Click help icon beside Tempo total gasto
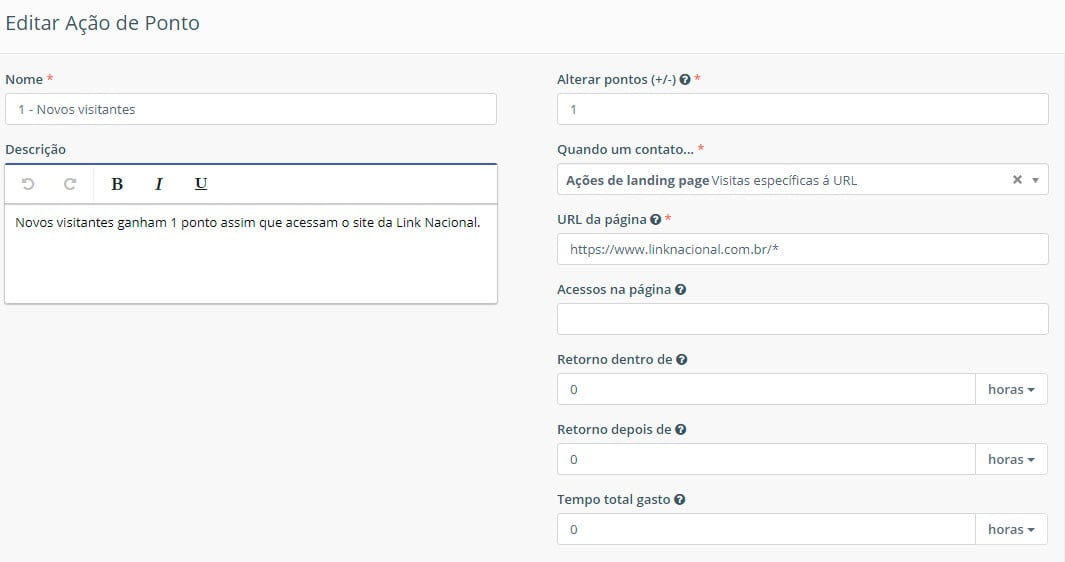This screenshot has height=562, width=1065. pos(679,500)
